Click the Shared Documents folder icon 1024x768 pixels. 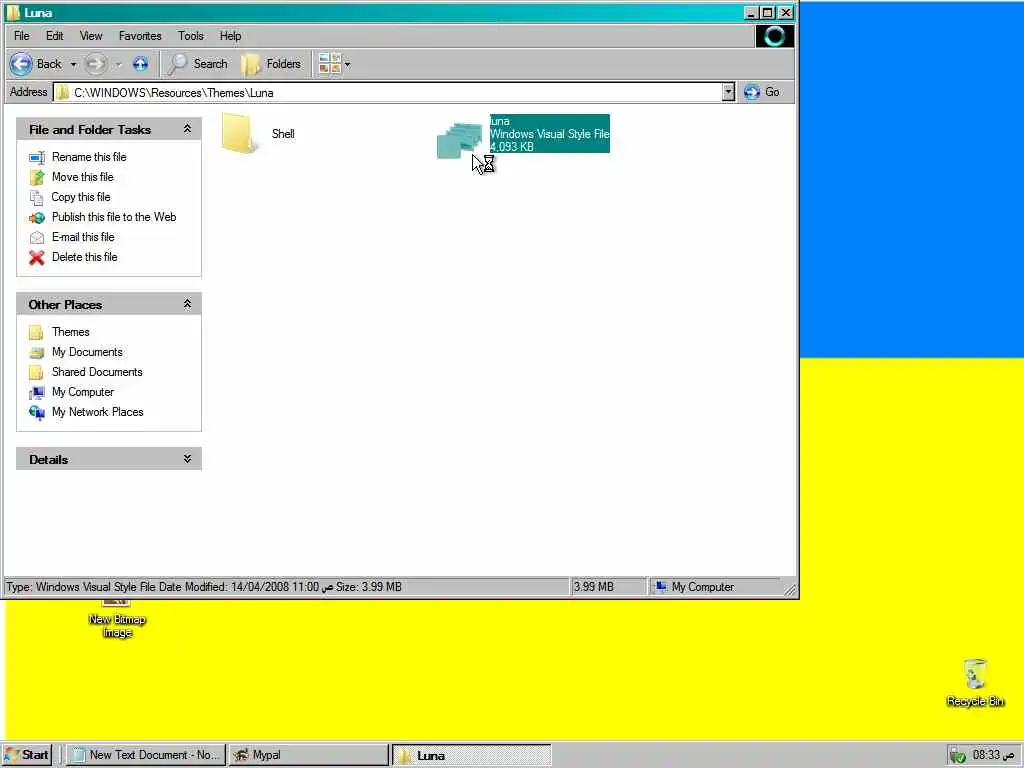(37, 372)
